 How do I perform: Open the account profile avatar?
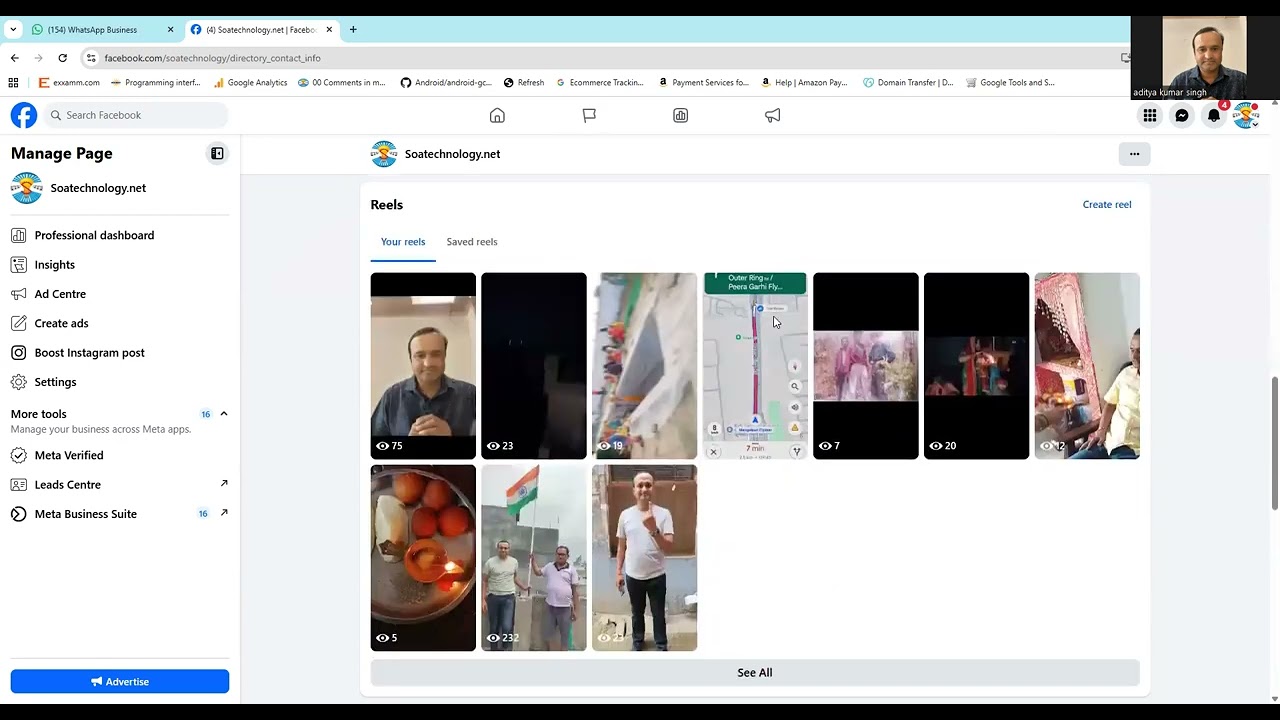point(1246,115)
